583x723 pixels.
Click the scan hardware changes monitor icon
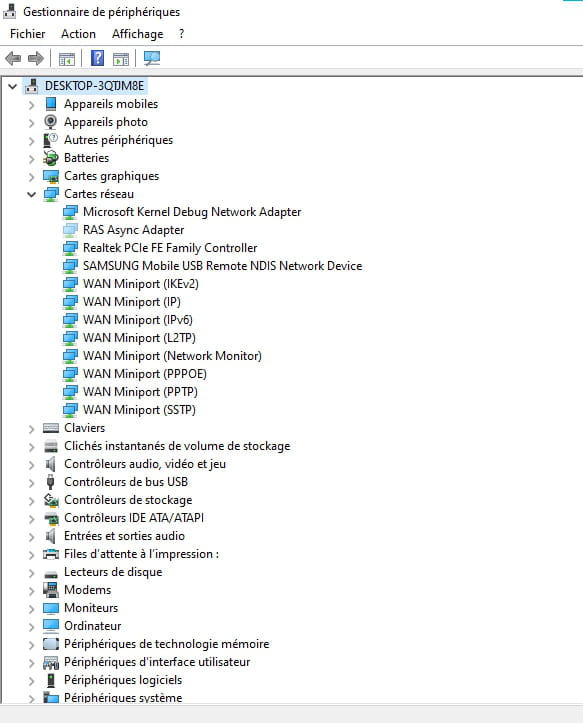tap(152, 58)
